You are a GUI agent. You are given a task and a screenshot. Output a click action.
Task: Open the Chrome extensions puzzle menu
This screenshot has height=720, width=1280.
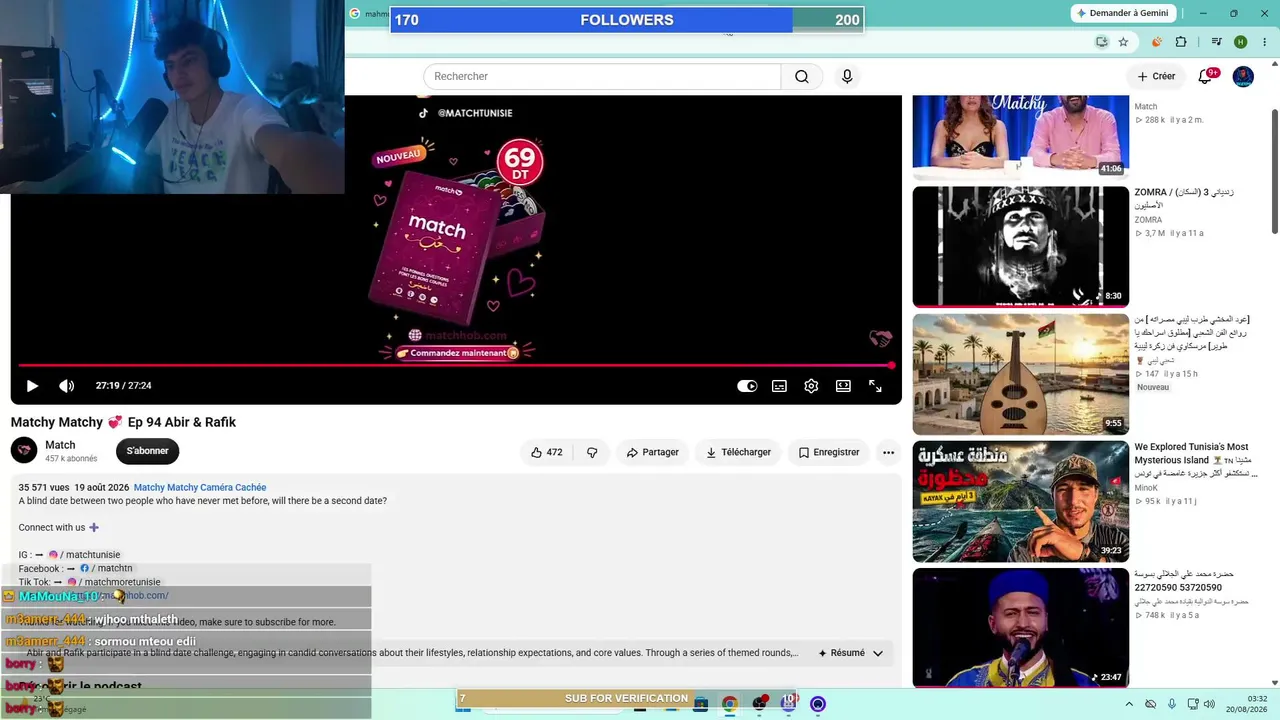pos(1181,42)
